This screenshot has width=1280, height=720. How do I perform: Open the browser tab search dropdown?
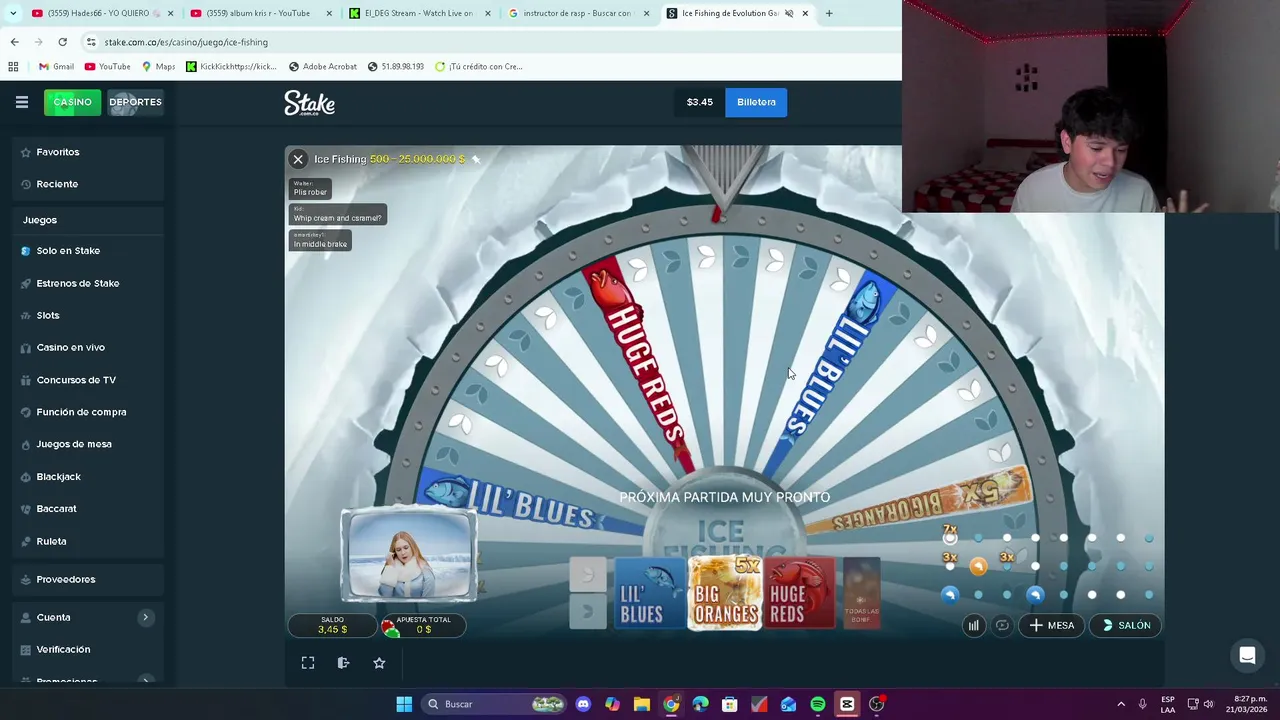[x=12, y=13]
